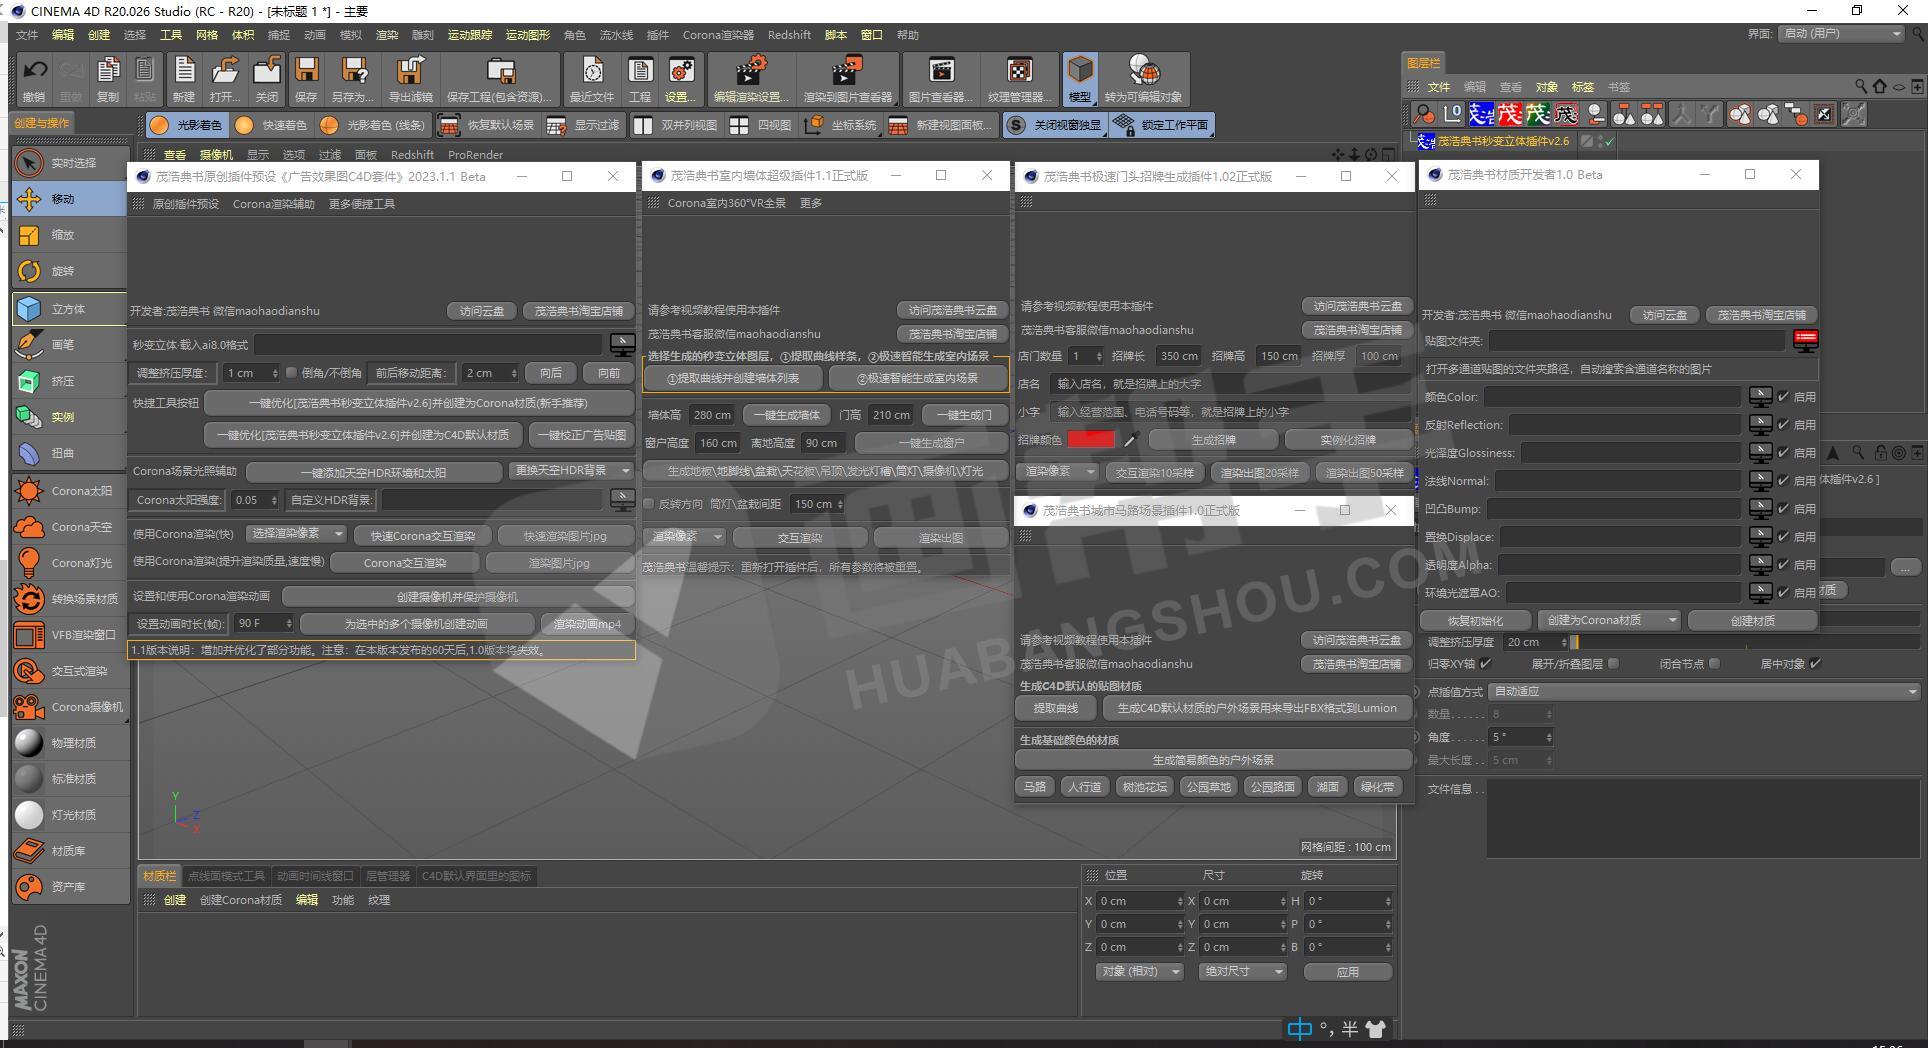The height and width of the screenshot is (1048, 1928).
Task: Open 渲染像素 dropdown in sign plugin window
Action: (1059, 472)
